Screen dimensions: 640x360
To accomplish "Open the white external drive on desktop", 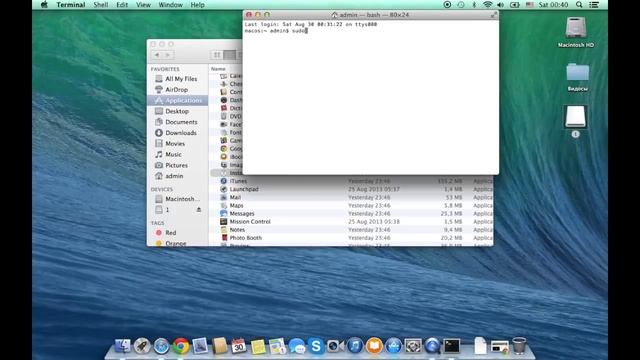I will 576,117.
